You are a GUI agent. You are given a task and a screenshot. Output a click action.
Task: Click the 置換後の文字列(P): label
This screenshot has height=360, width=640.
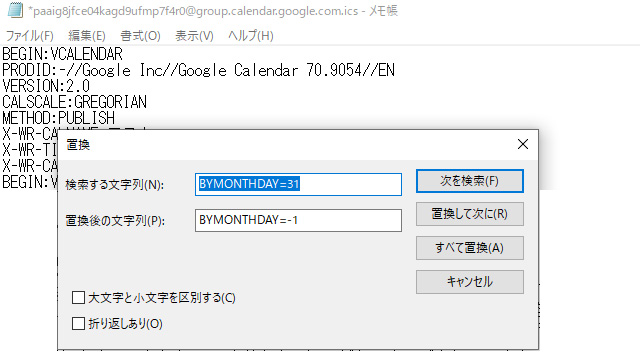tap(115, 221)
